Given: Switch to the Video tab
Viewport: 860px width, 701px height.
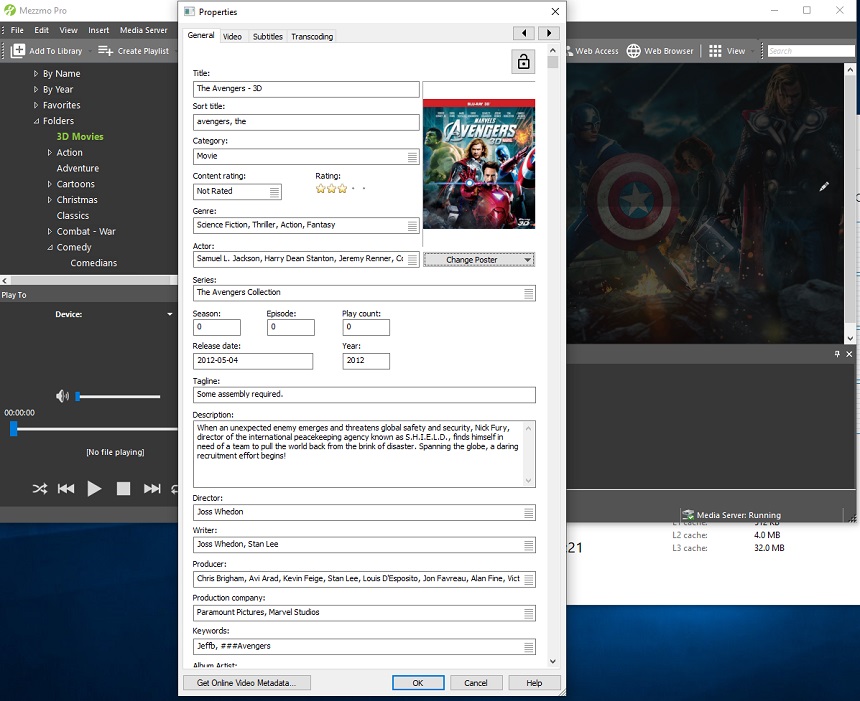Looking at the screenshot, I should [232, 36].
